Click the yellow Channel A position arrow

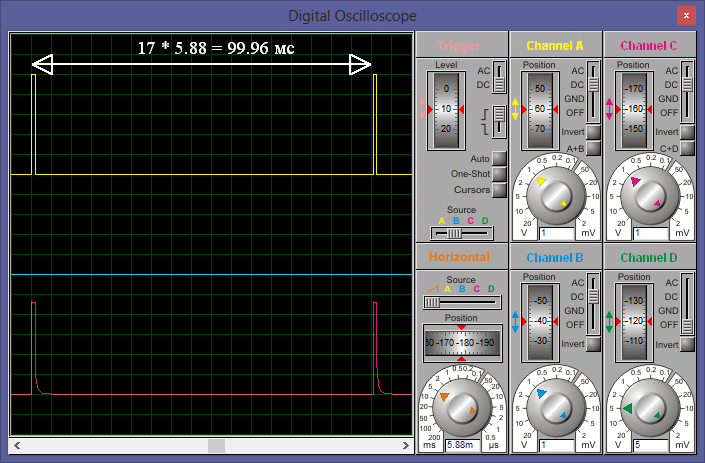tap(517, 109)
